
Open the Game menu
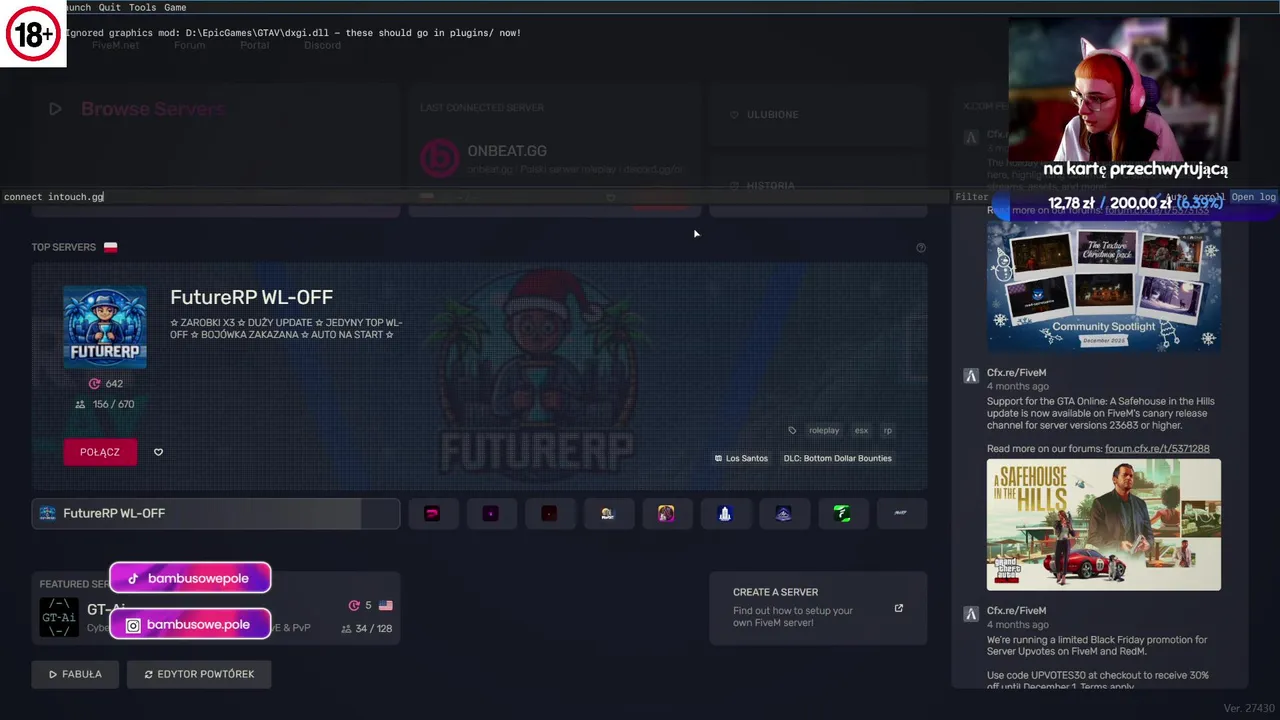click(175, 7)
